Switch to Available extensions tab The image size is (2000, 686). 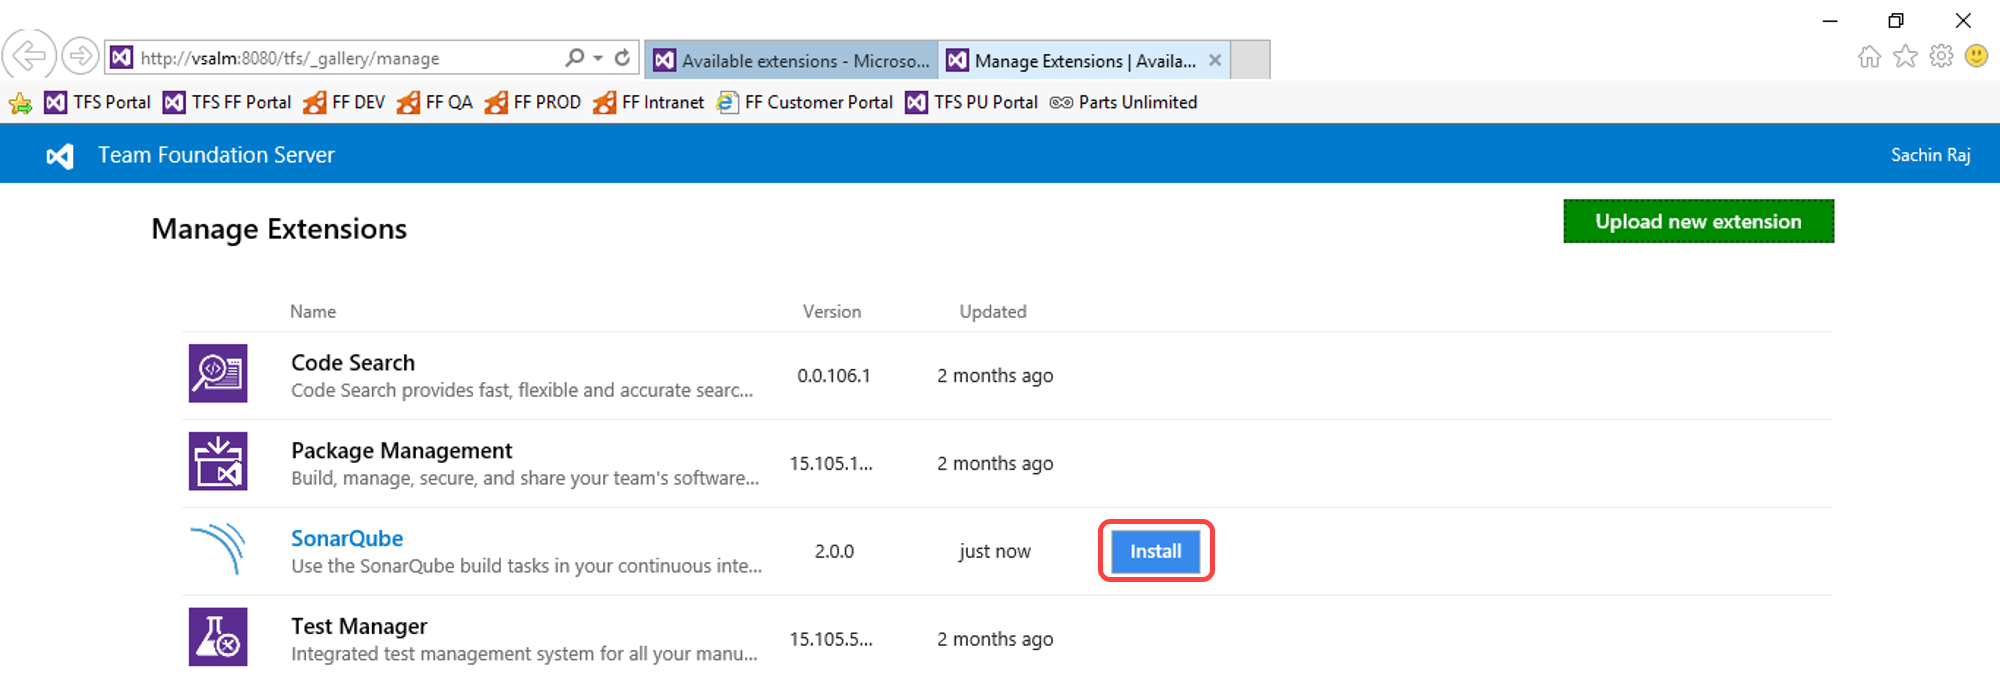click(792, 60)
